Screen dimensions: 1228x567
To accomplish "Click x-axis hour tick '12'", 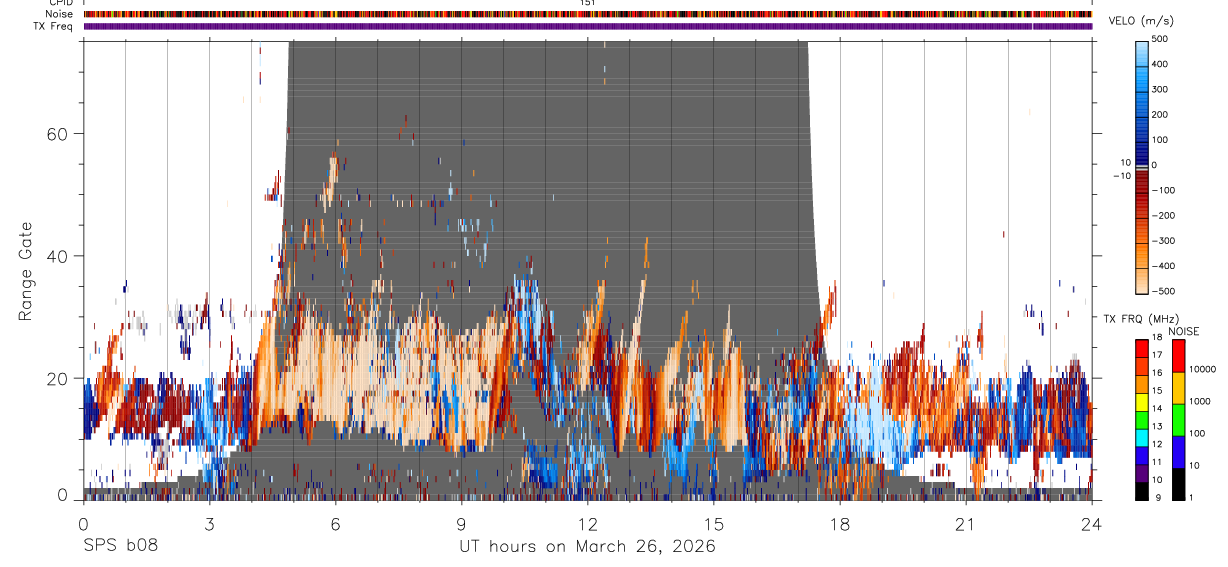I will point(587,524).
